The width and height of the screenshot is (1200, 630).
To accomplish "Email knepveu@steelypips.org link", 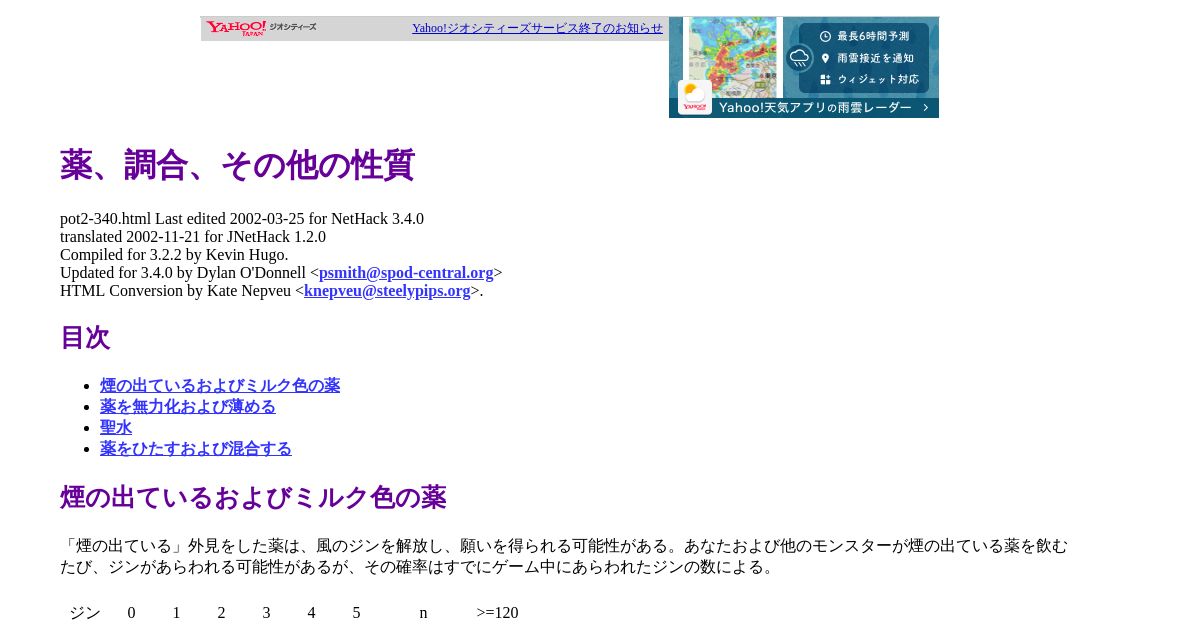I will pyautogui.click(x=387, y=291).
